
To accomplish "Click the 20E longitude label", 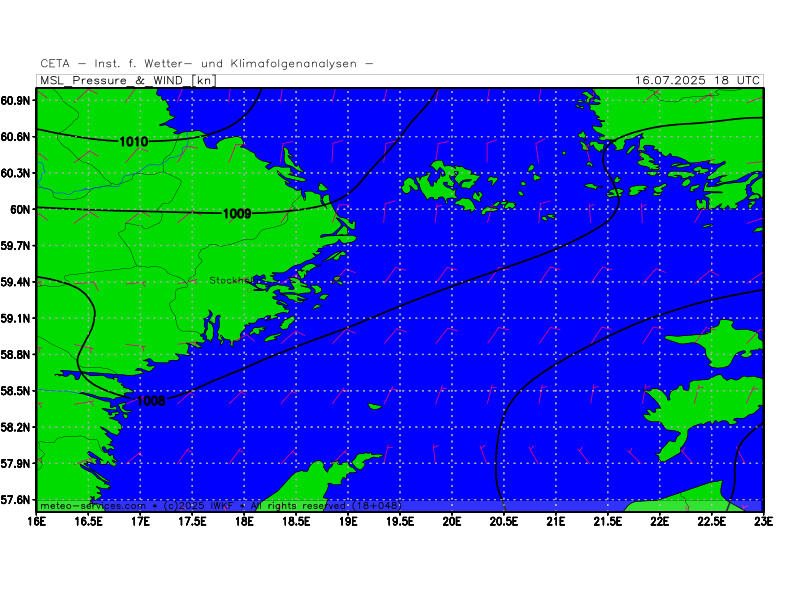I will coord(452,521).
